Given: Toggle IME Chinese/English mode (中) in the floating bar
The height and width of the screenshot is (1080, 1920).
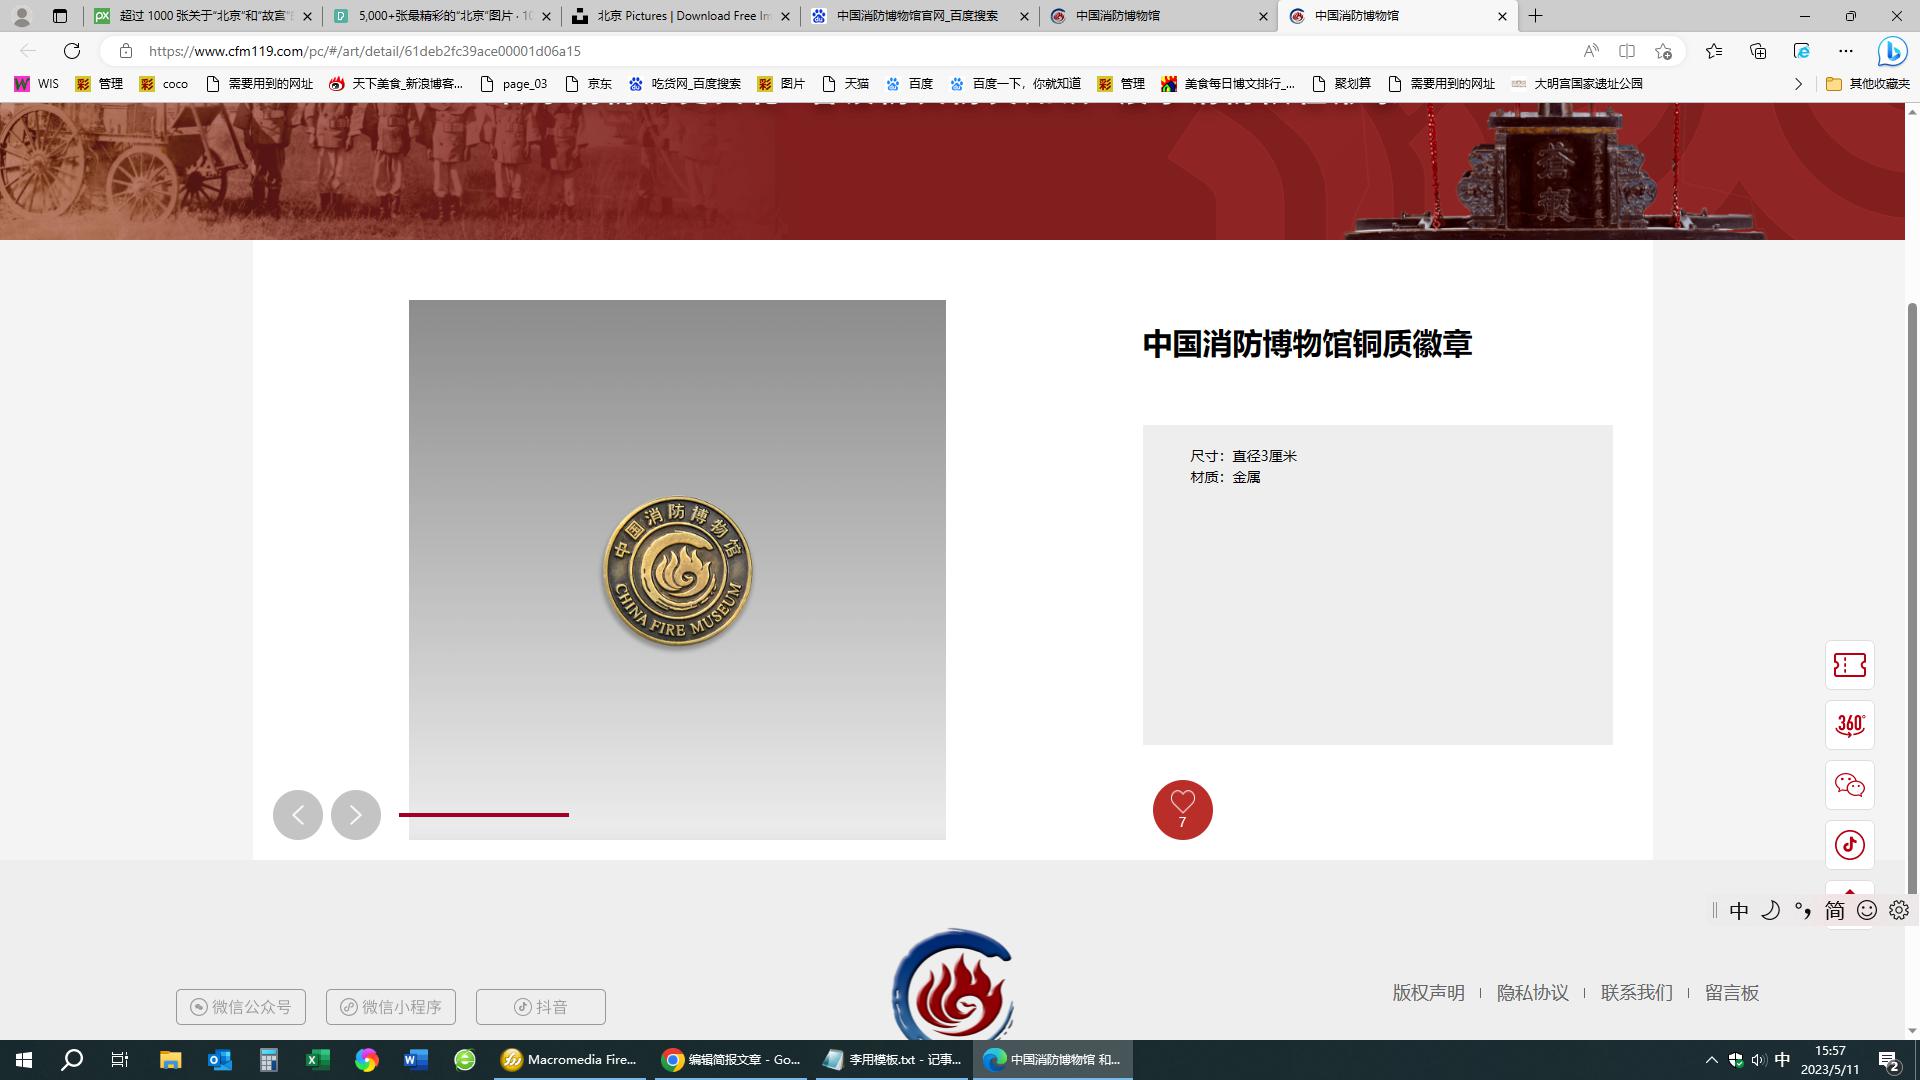Looking at the screenshot, I should tap(1739, 910).
